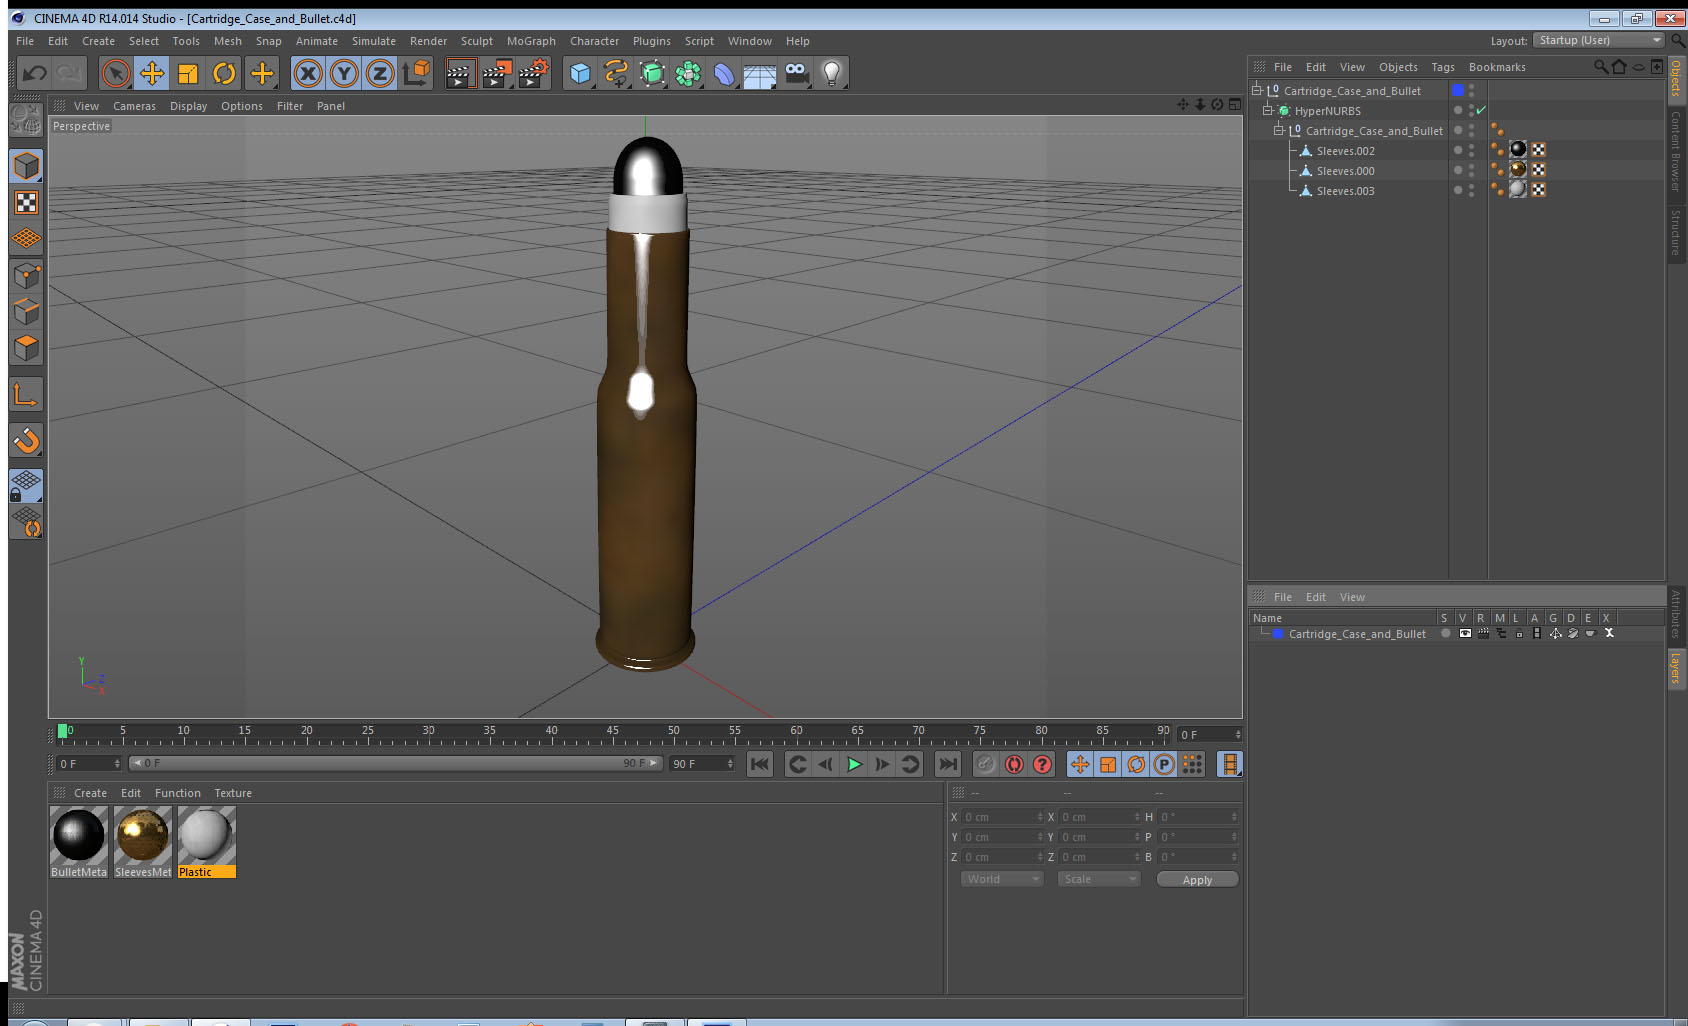
Task: Select the Live Selection tool
Action: click(116, 73)
